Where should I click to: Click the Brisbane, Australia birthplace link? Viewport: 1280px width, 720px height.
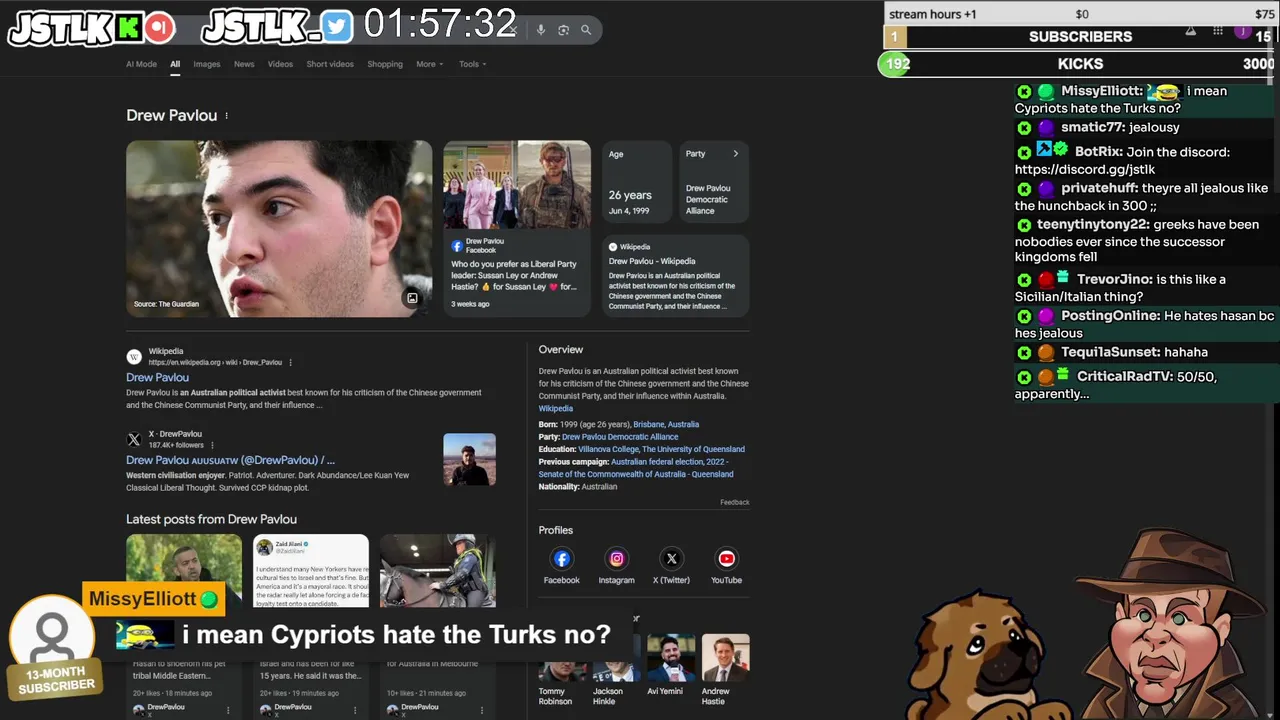666,424
